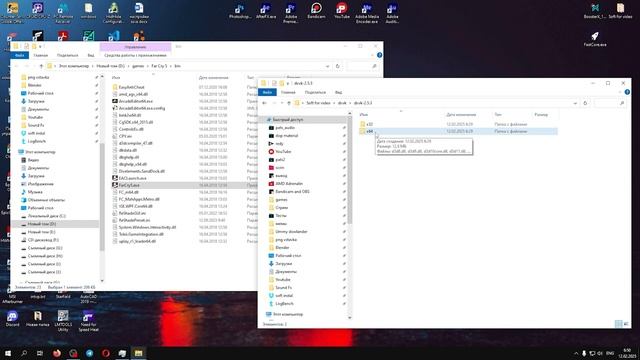
Task: Open recent locations dropdown in dxvk window
Action: click(x=282, y=103)
